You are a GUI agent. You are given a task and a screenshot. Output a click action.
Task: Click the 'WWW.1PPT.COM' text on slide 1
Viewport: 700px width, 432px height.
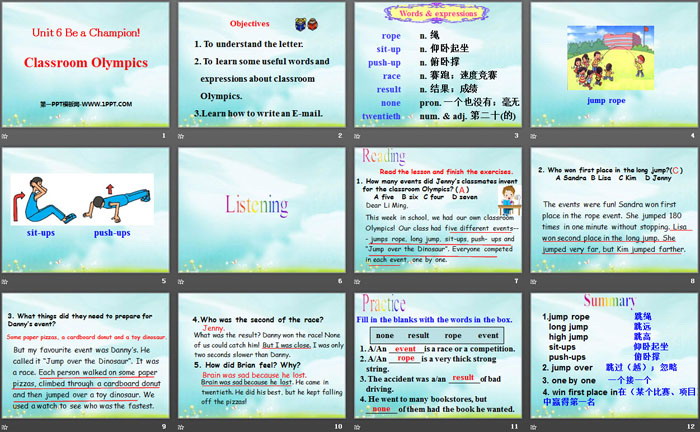107,104
